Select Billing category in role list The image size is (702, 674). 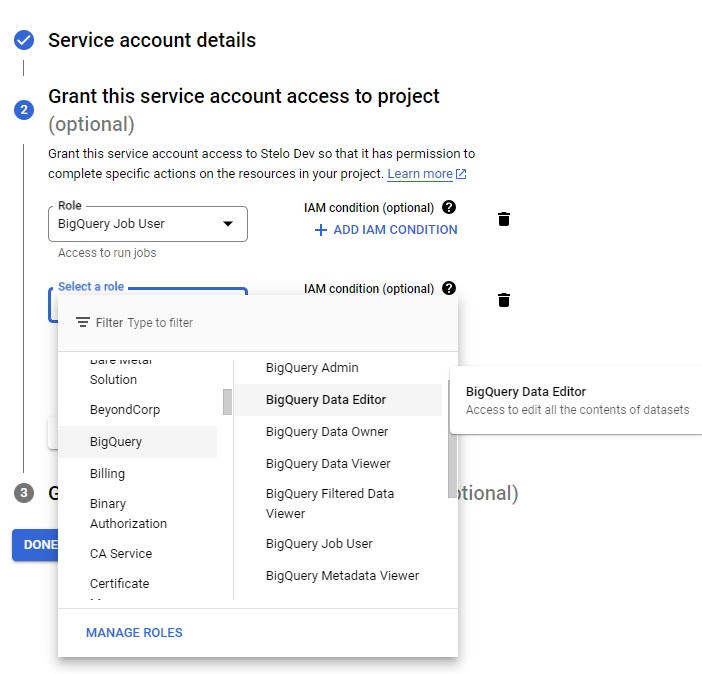[108, 474]
